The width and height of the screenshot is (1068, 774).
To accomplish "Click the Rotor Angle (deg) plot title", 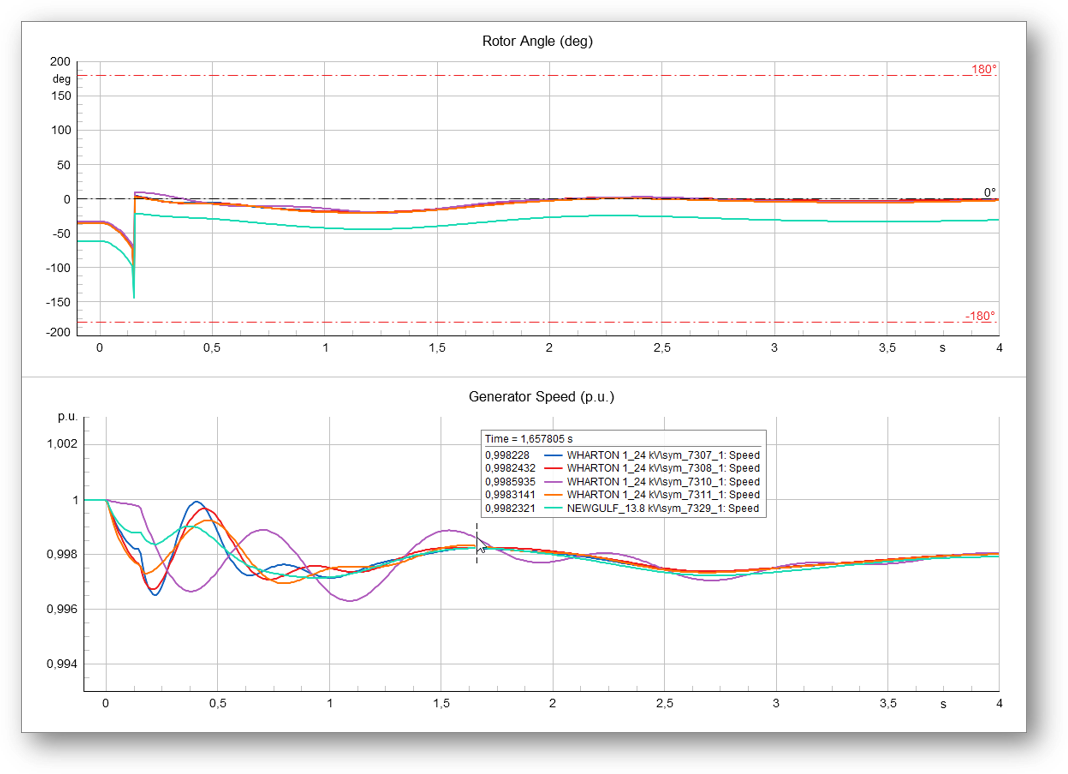I will coord(538,41).
